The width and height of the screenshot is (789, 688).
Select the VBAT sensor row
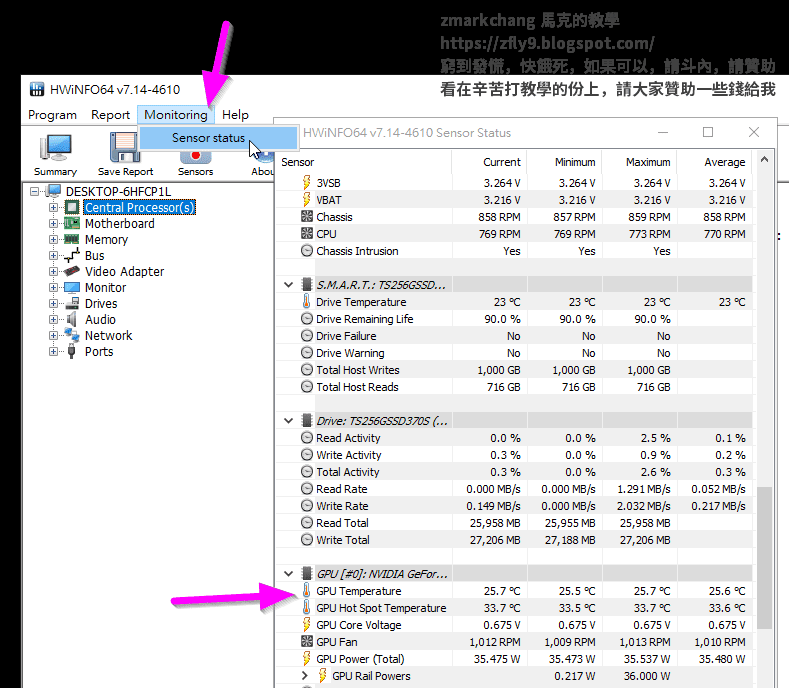[x=514, y=200]
